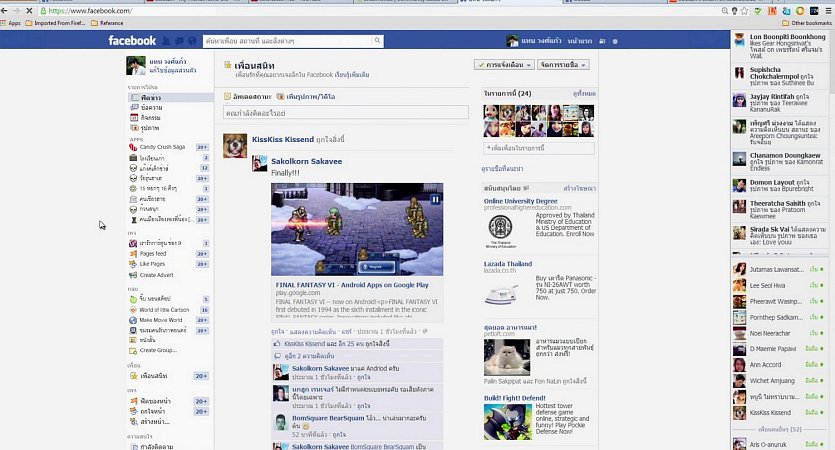Expand the manage list dropdown button
Viewport: 835px width, 450px height.
tap(563, 64)
